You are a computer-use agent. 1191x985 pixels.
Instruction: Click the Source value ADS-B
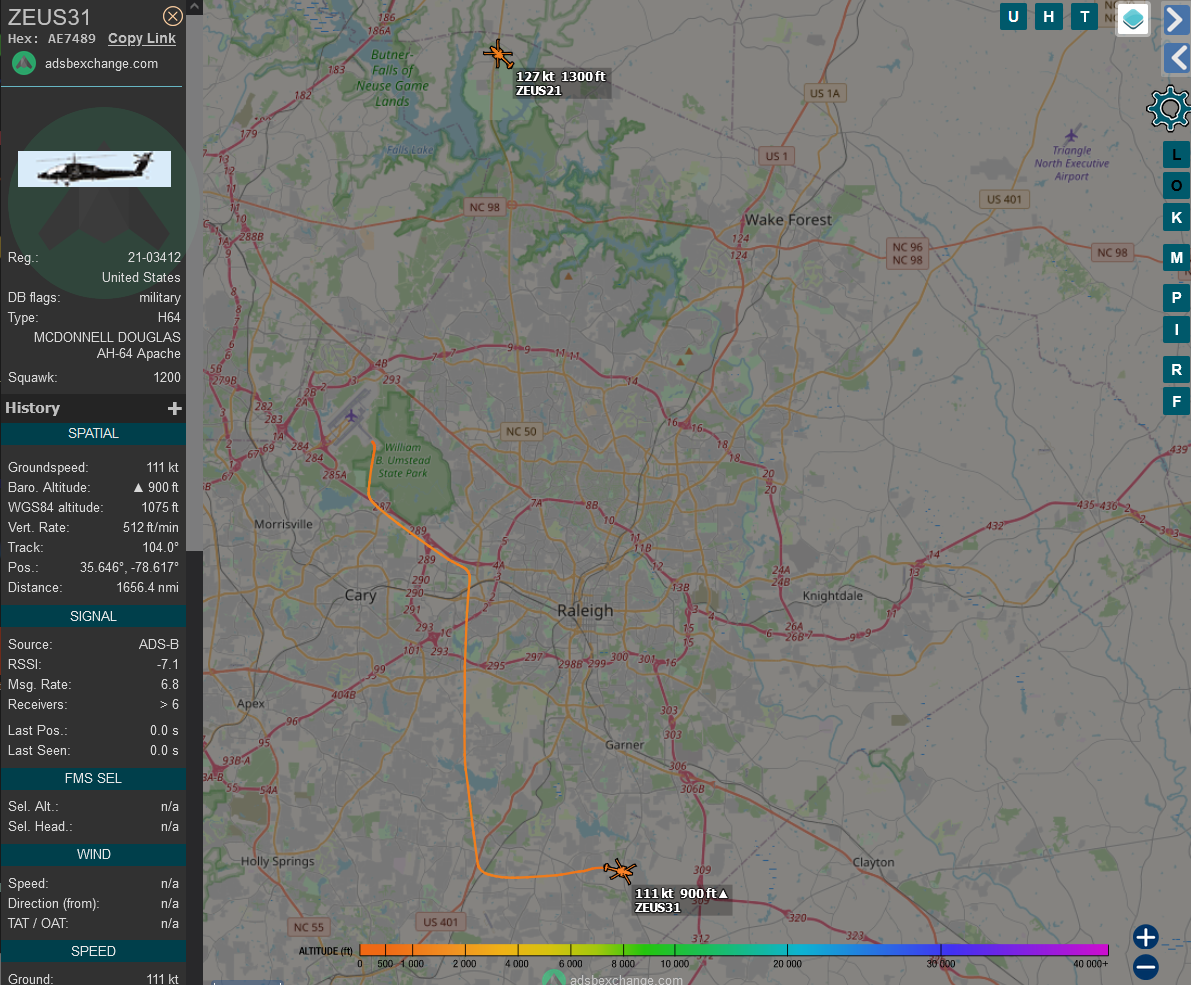(x=159, y=645)
